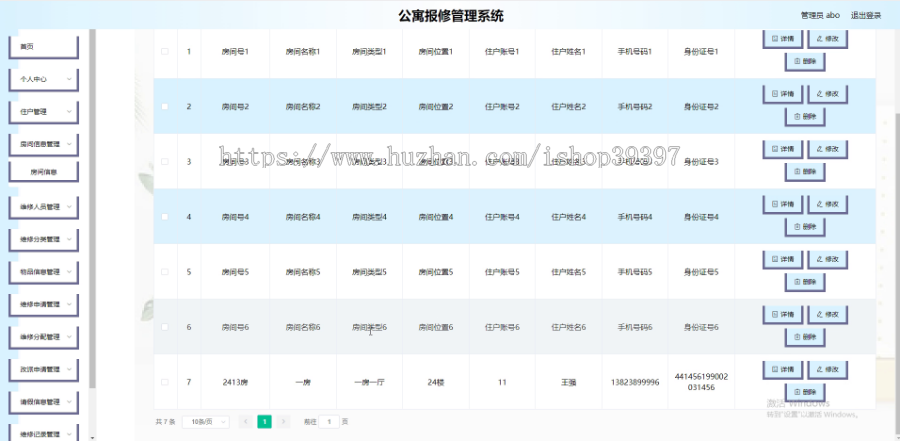900x441 pixels.
Task: Tick the checkbox for row 7
Action: tap(165, 382)
